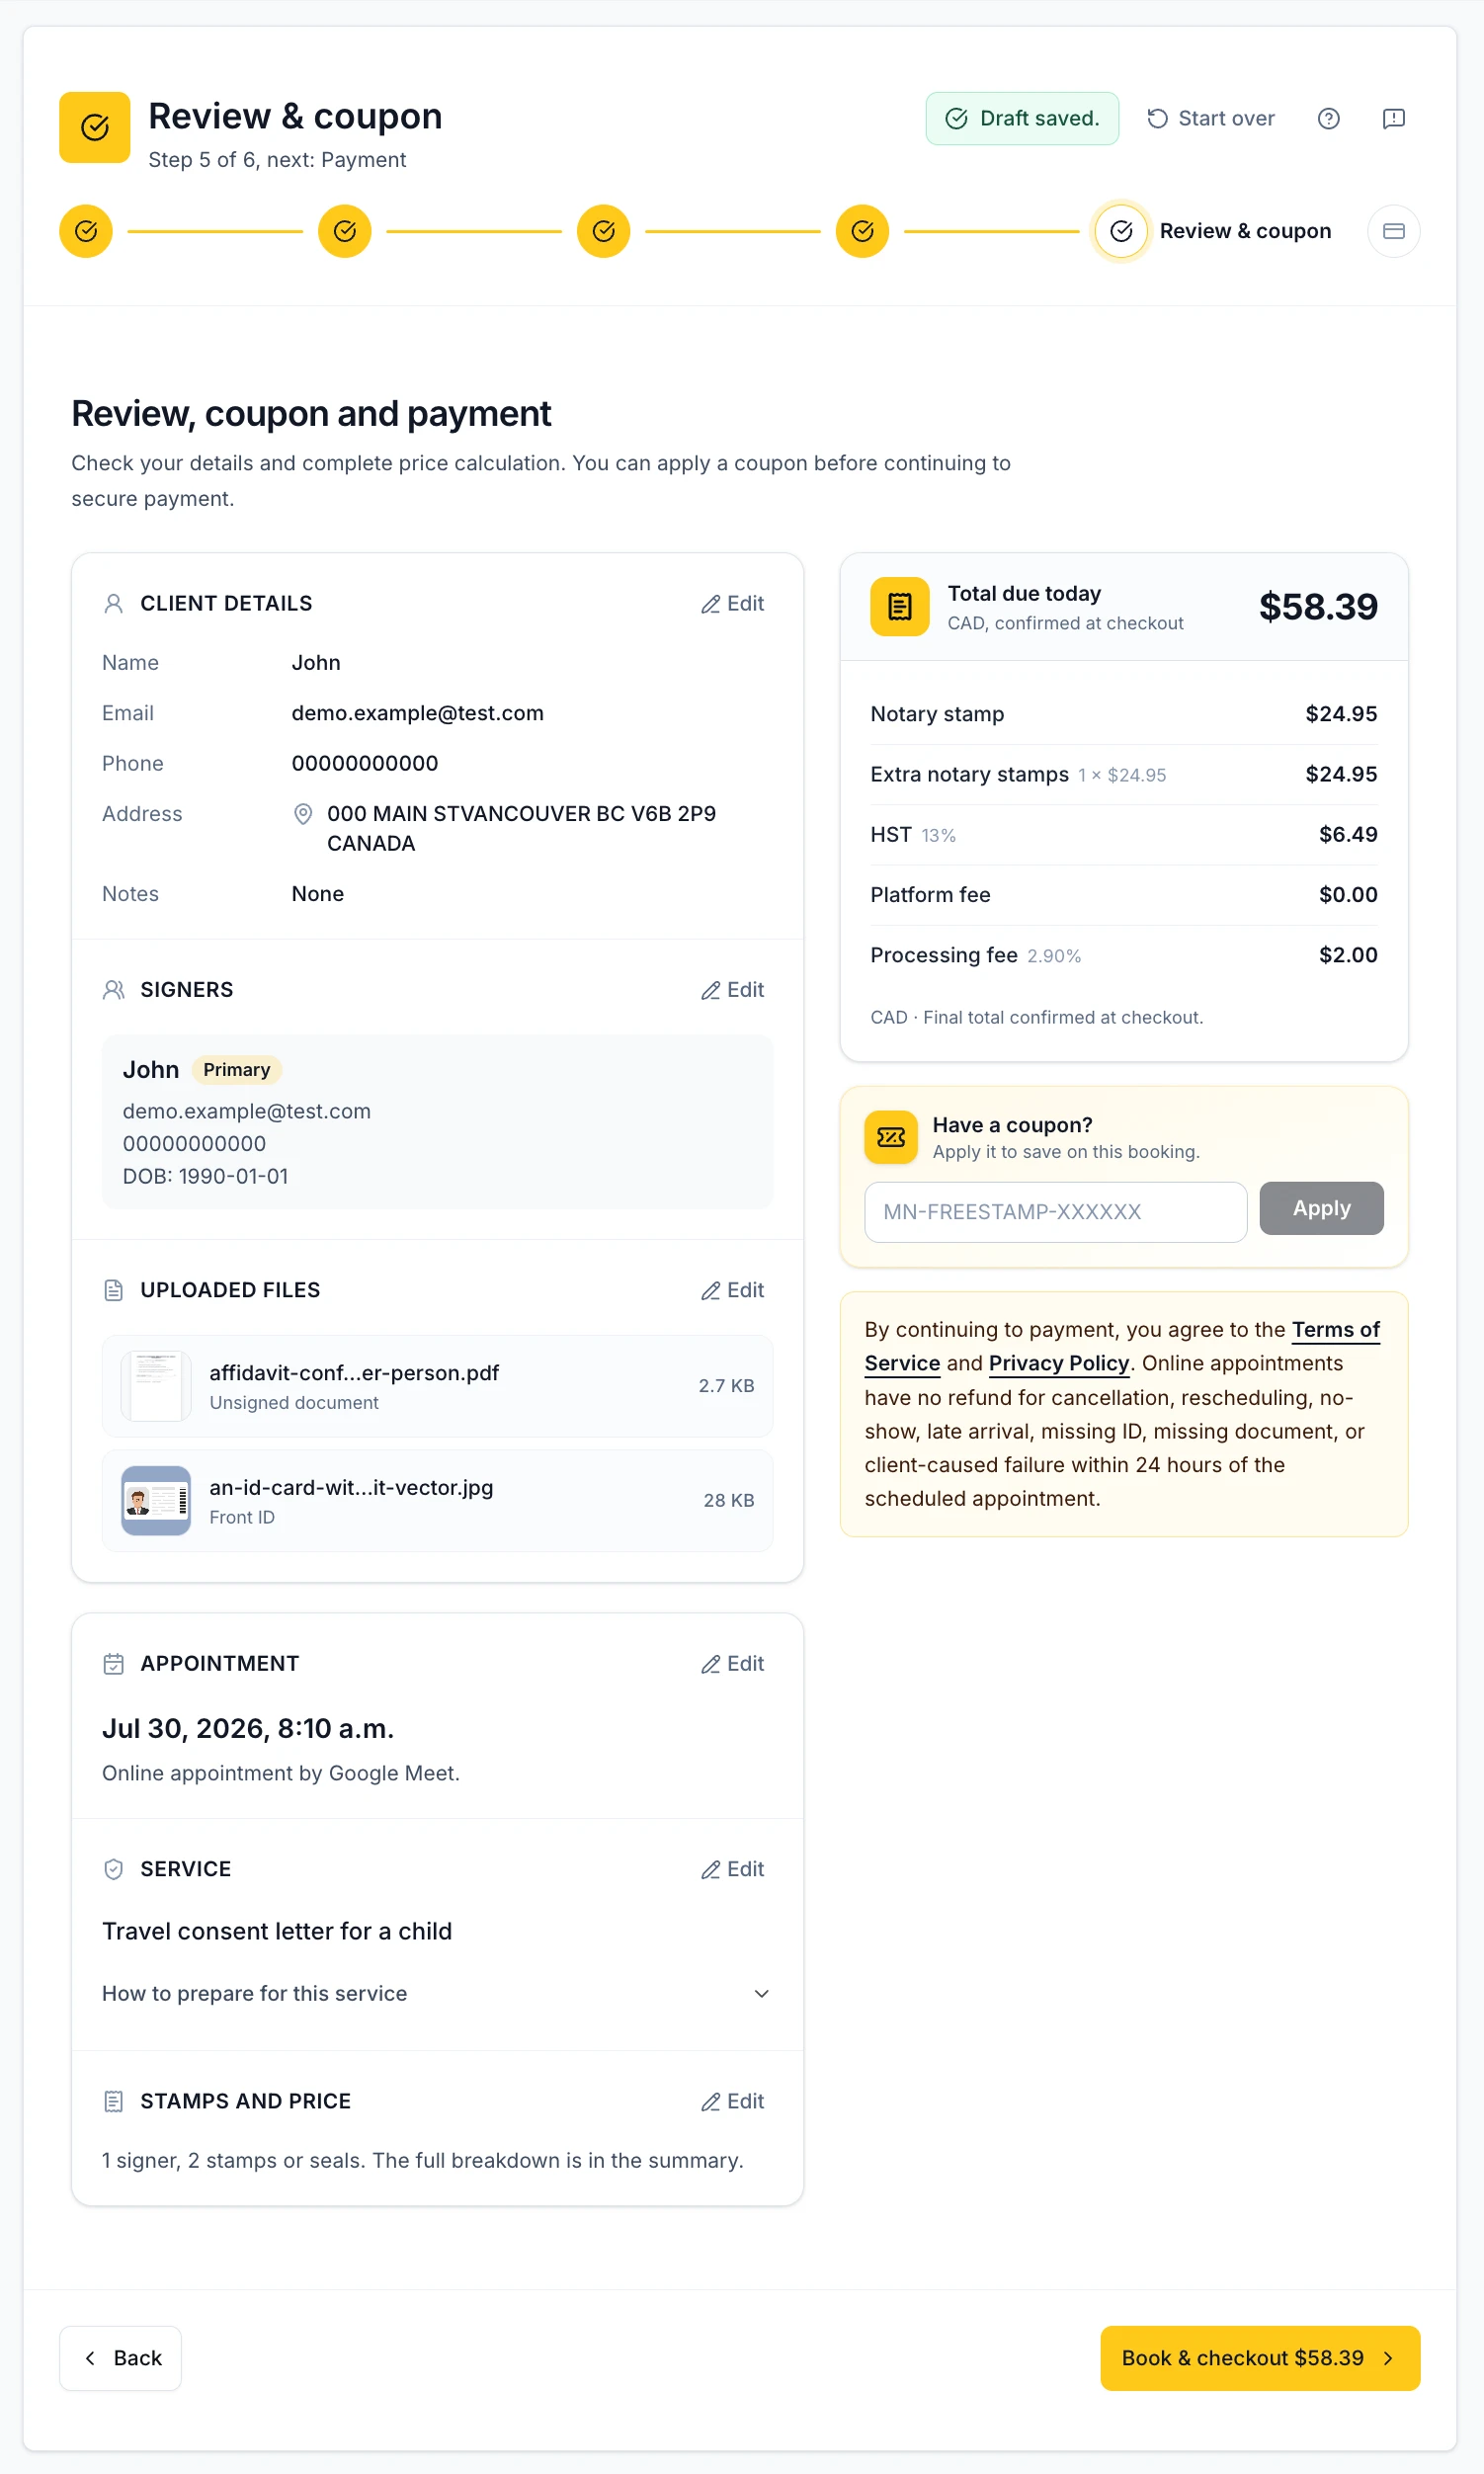
Task: Click the help question mark icon
Action: click(1328, 119)
